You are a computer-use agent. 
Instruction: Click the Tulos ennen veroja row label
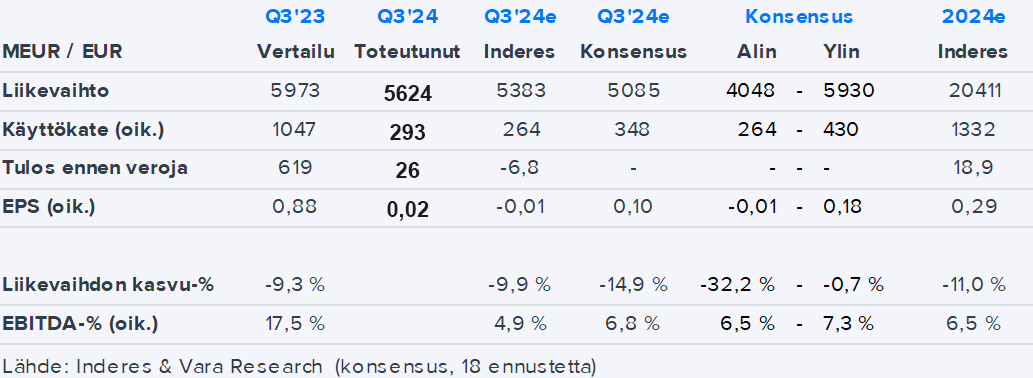95,167
